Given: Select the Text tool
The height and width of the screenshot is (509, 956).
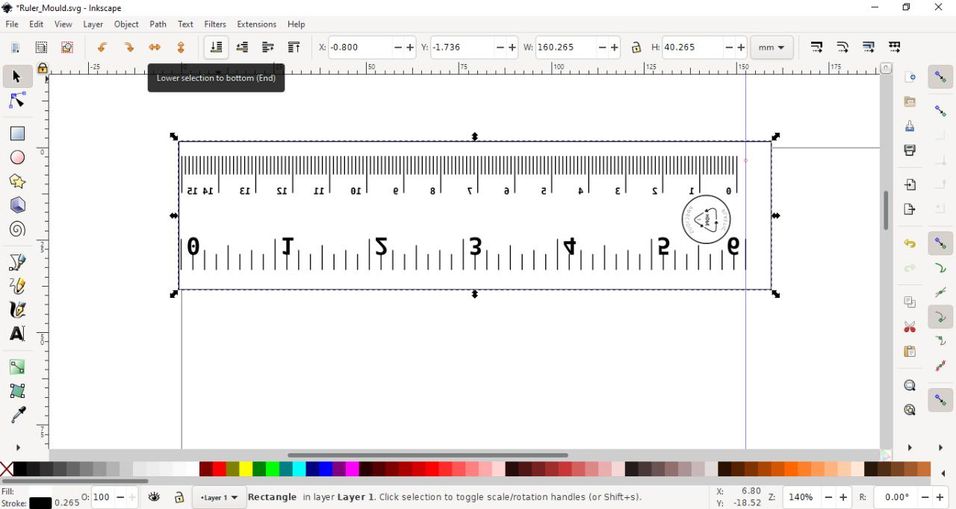Looking at the screenshot, I should [17, 333].
